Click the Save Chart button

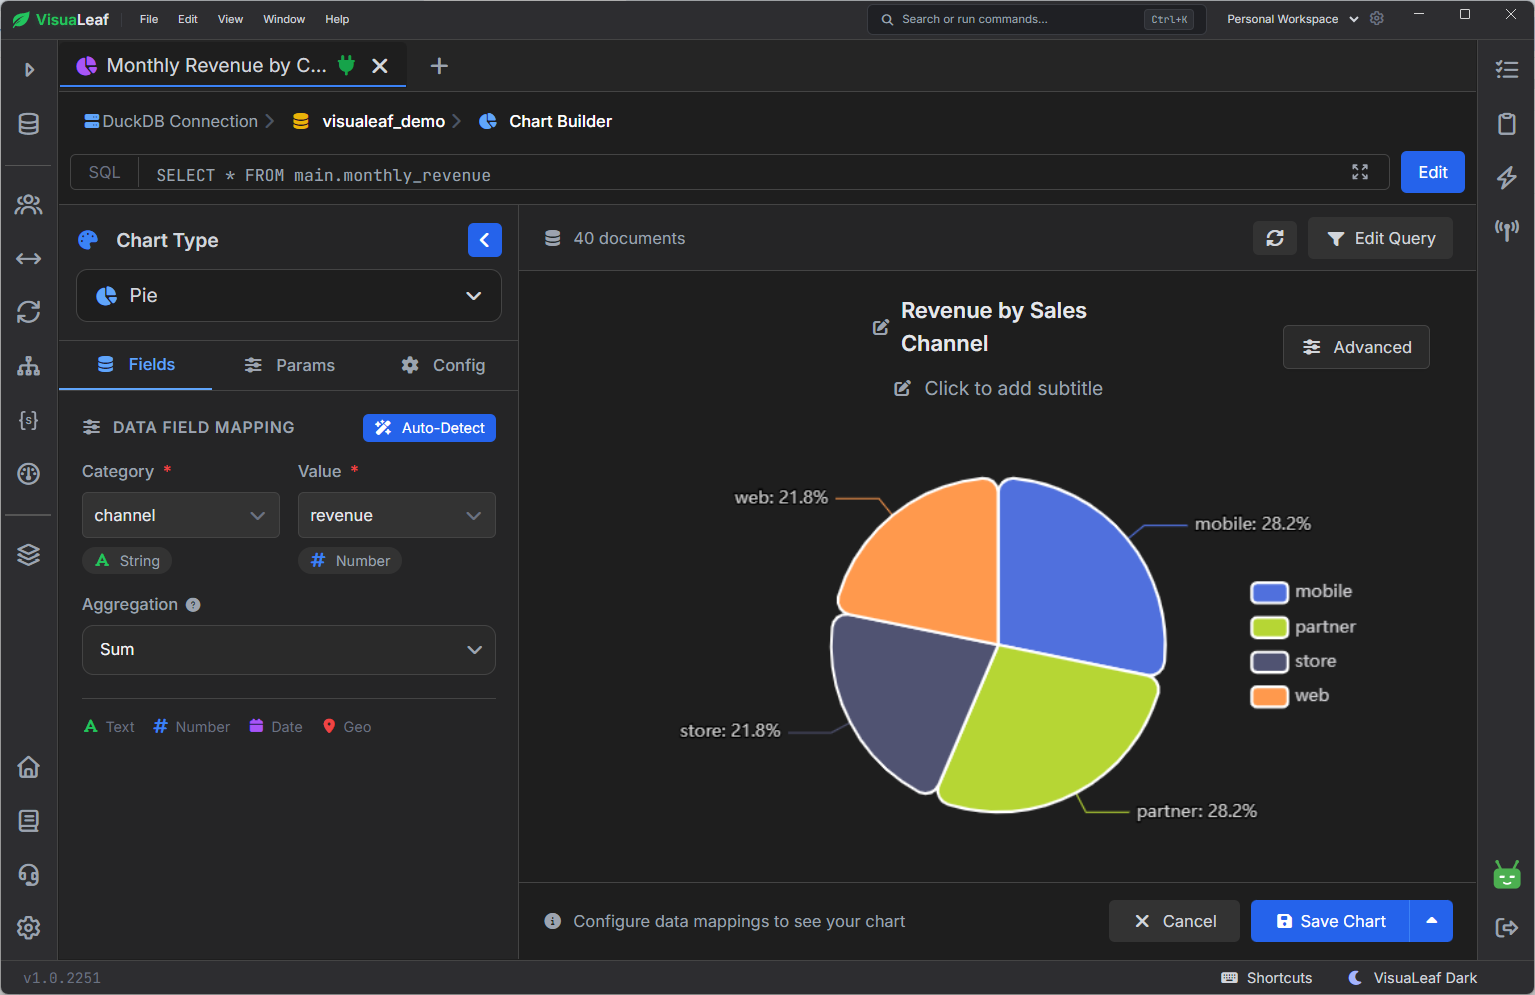pos(1330,921)
